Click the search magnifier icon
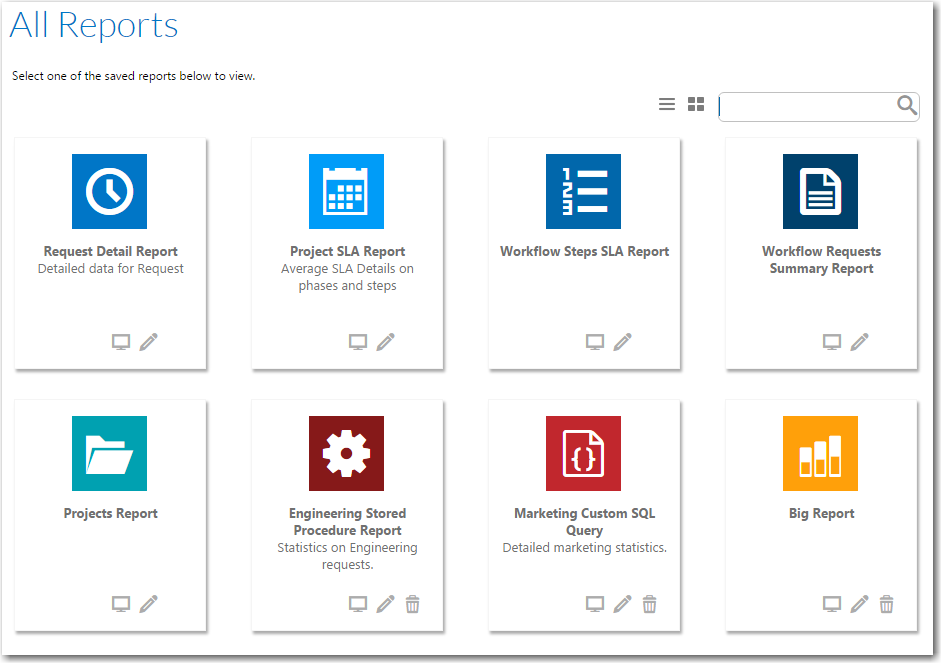This screenshot has width=941, height=663. [x=907, y=105]
